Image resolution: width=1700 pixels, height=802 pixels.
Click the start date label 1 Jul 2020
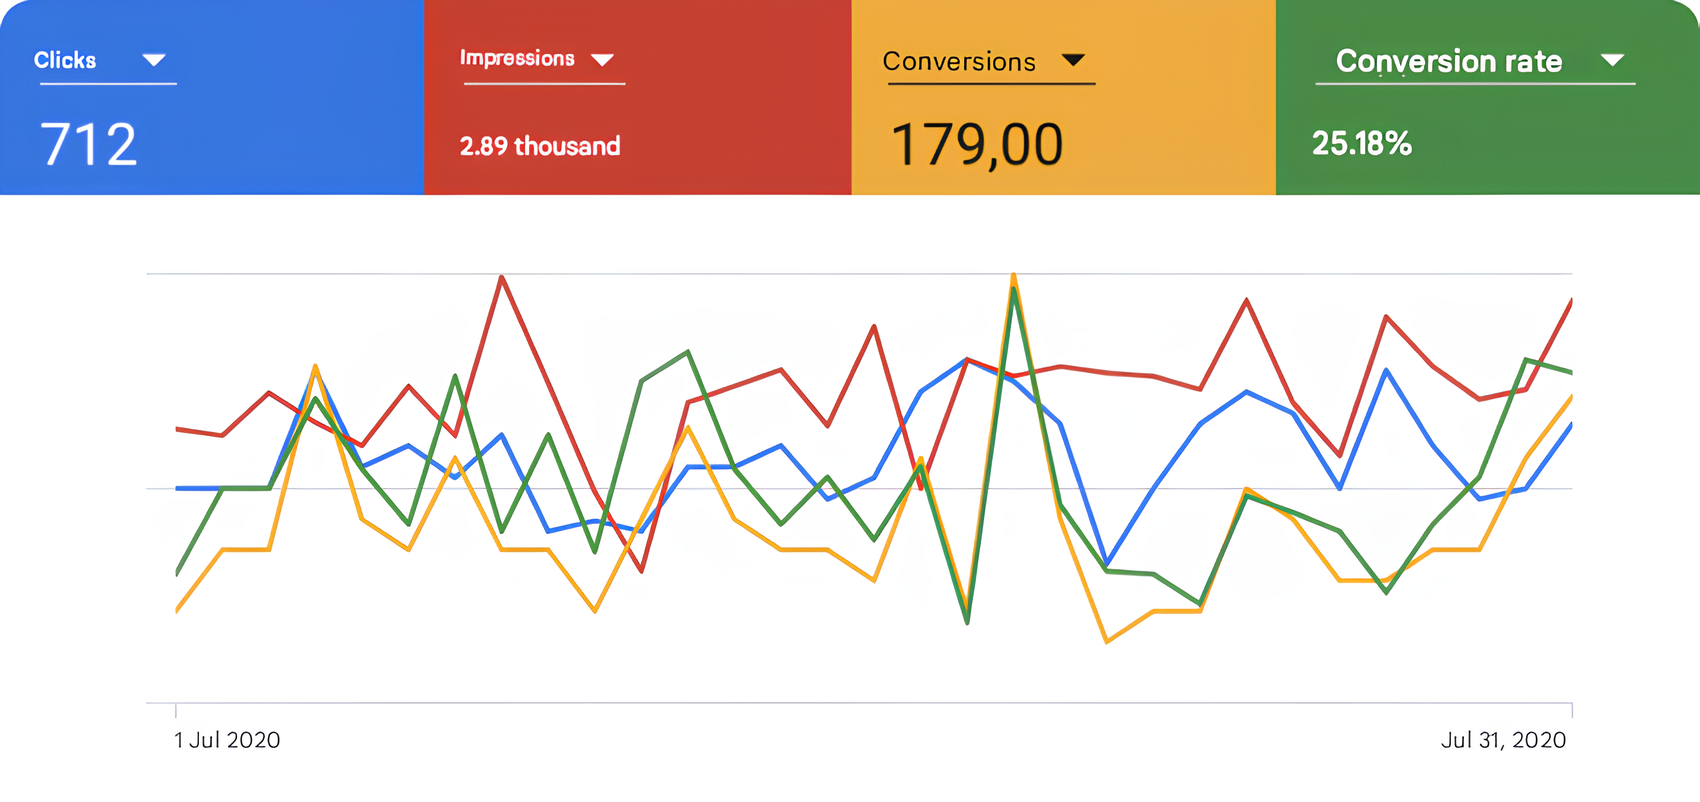227,740
